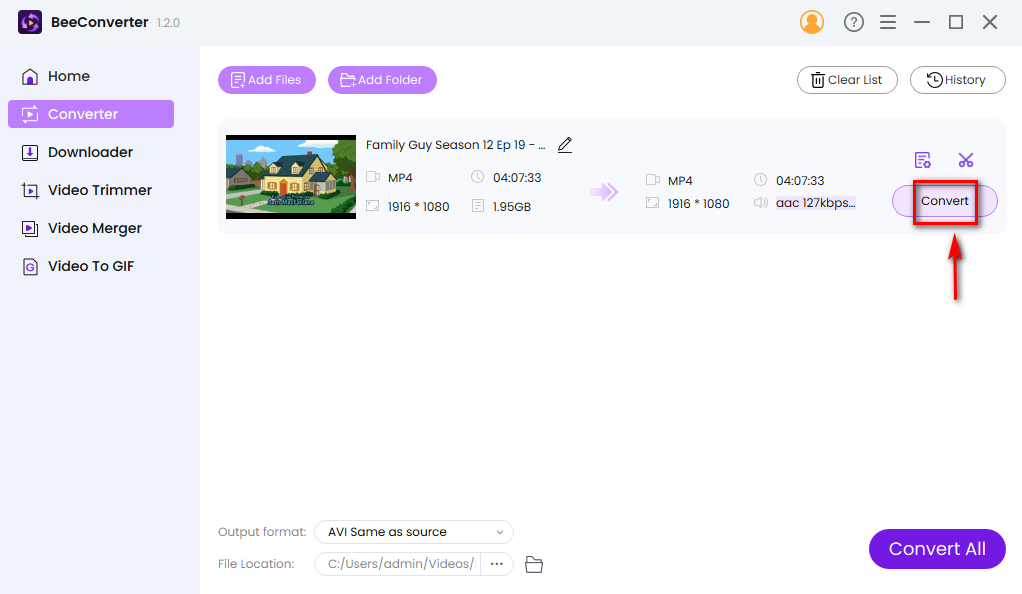
Task: Rename file with pencil edit icon
Action: click(x=565, y=145)
